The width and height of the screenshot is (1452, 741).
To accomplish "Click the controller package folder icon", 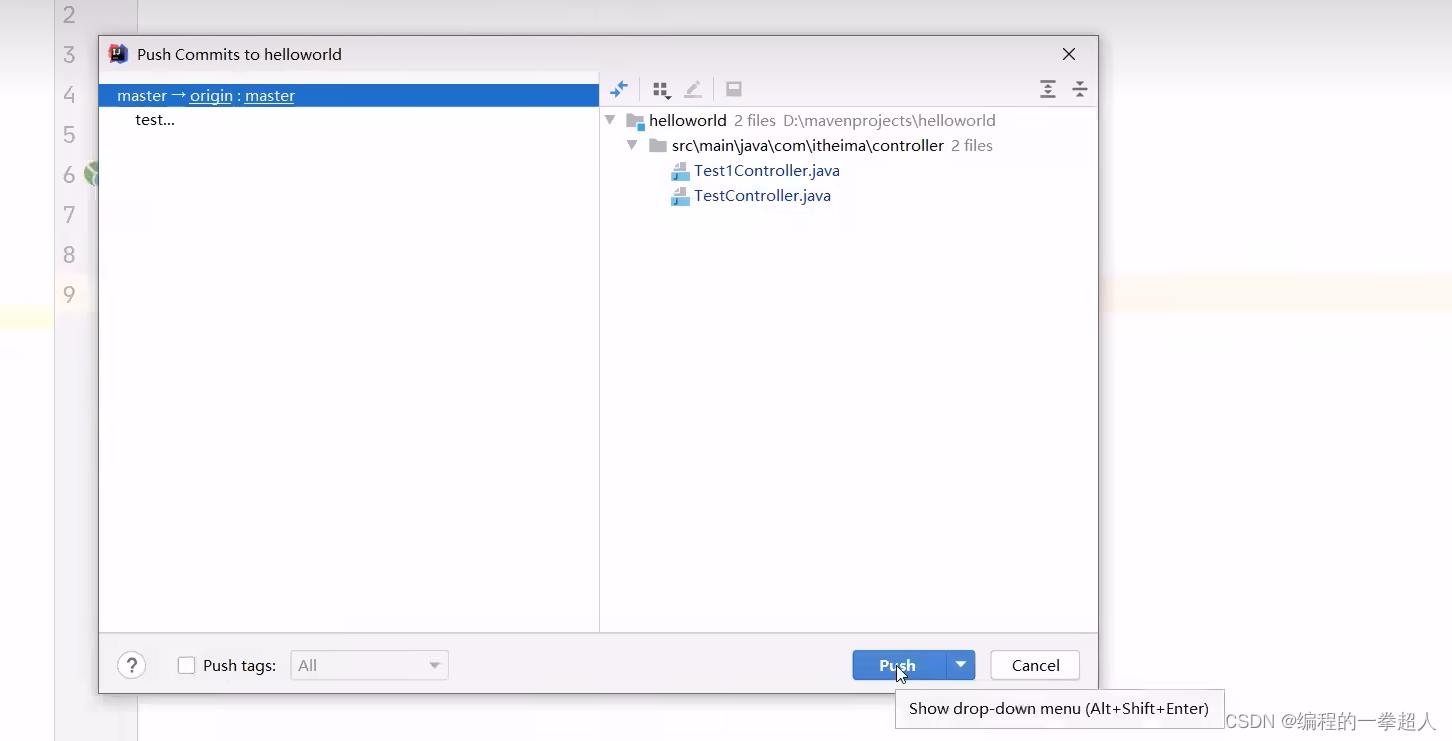I will pyautogui.click(x=657, y=146).
